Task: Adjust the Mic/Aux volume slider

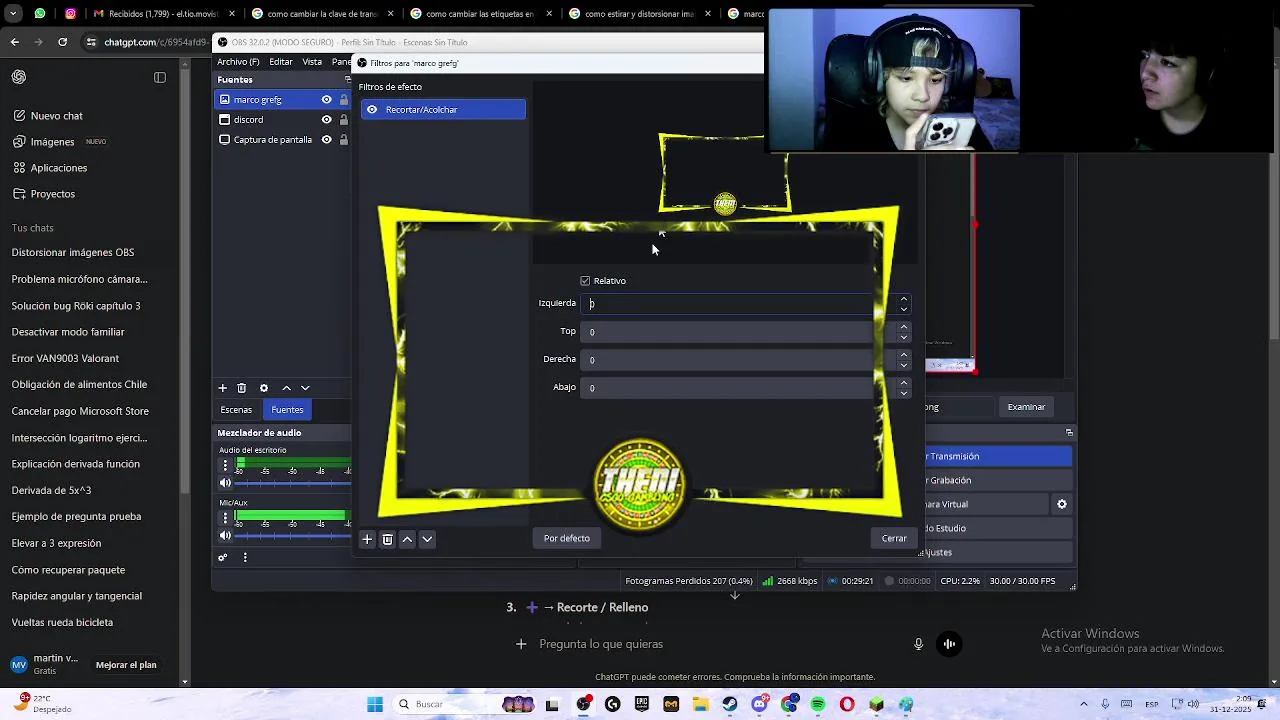Action: [292, 536]
